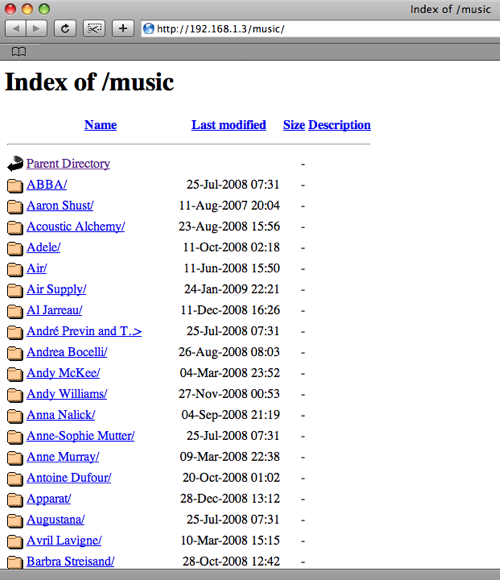Click the folder icon beside Augustana/
Image resolution: width=500 pixels, height=580 pixels.
coord(15,520)
